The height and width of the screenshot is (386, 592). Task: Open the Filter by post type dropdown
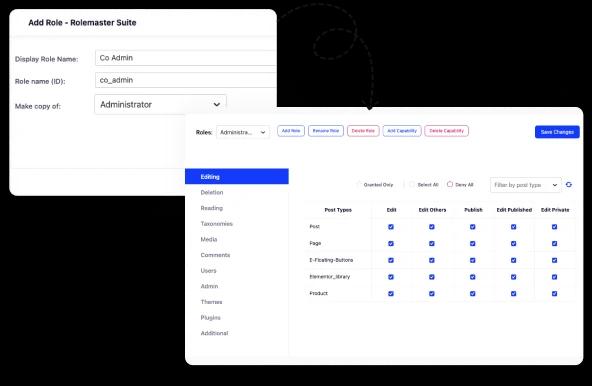pyautogui.click(x=526, y=185)
